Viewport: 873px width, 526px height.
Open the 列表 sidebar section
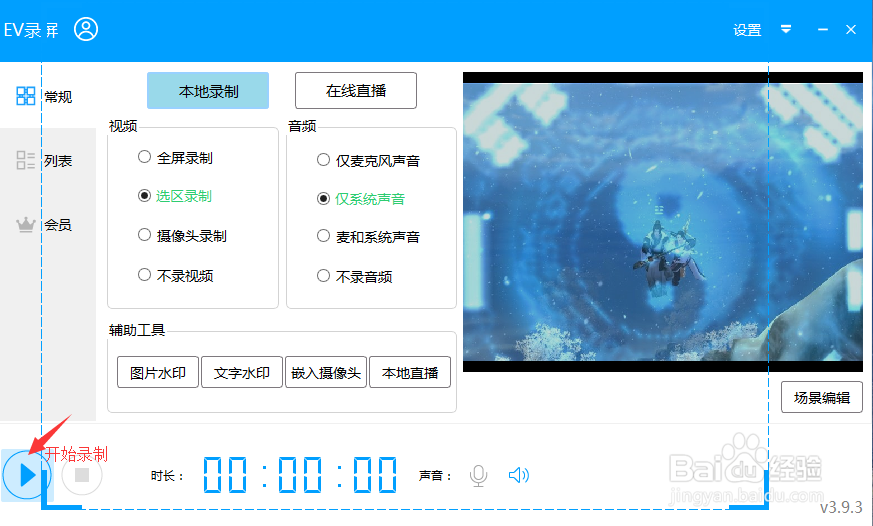coord(45,160)
